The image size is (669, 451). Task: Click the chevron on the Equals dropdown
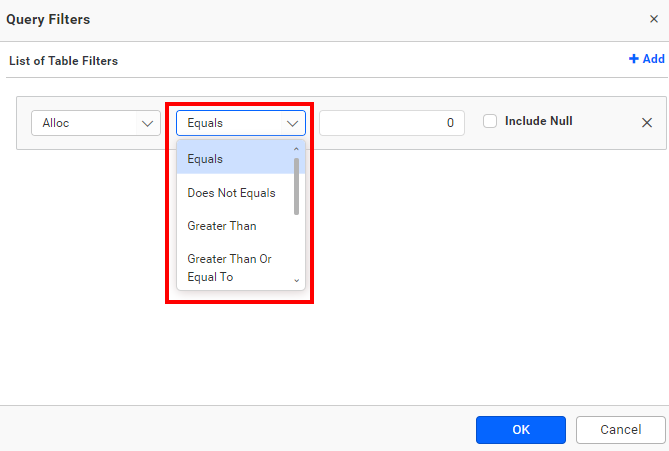coord(293,123)
